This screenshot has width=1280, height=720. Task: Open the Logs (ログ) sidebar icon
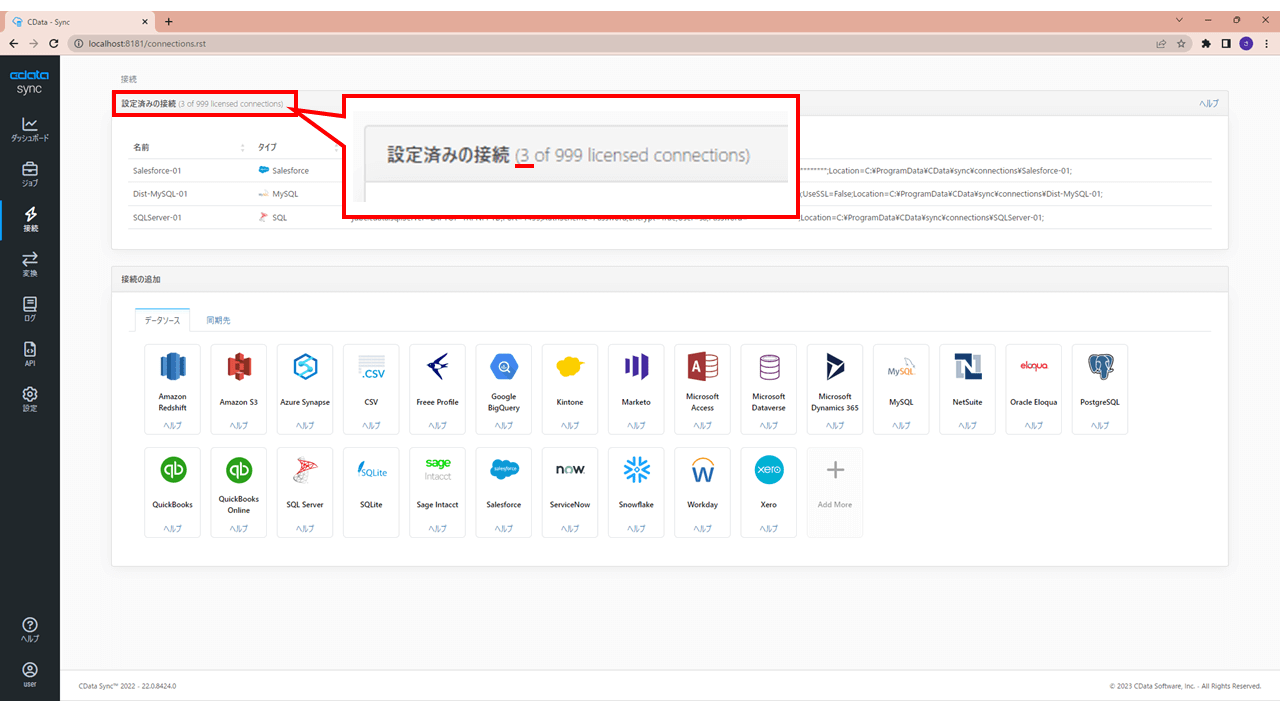pos(30,310)
